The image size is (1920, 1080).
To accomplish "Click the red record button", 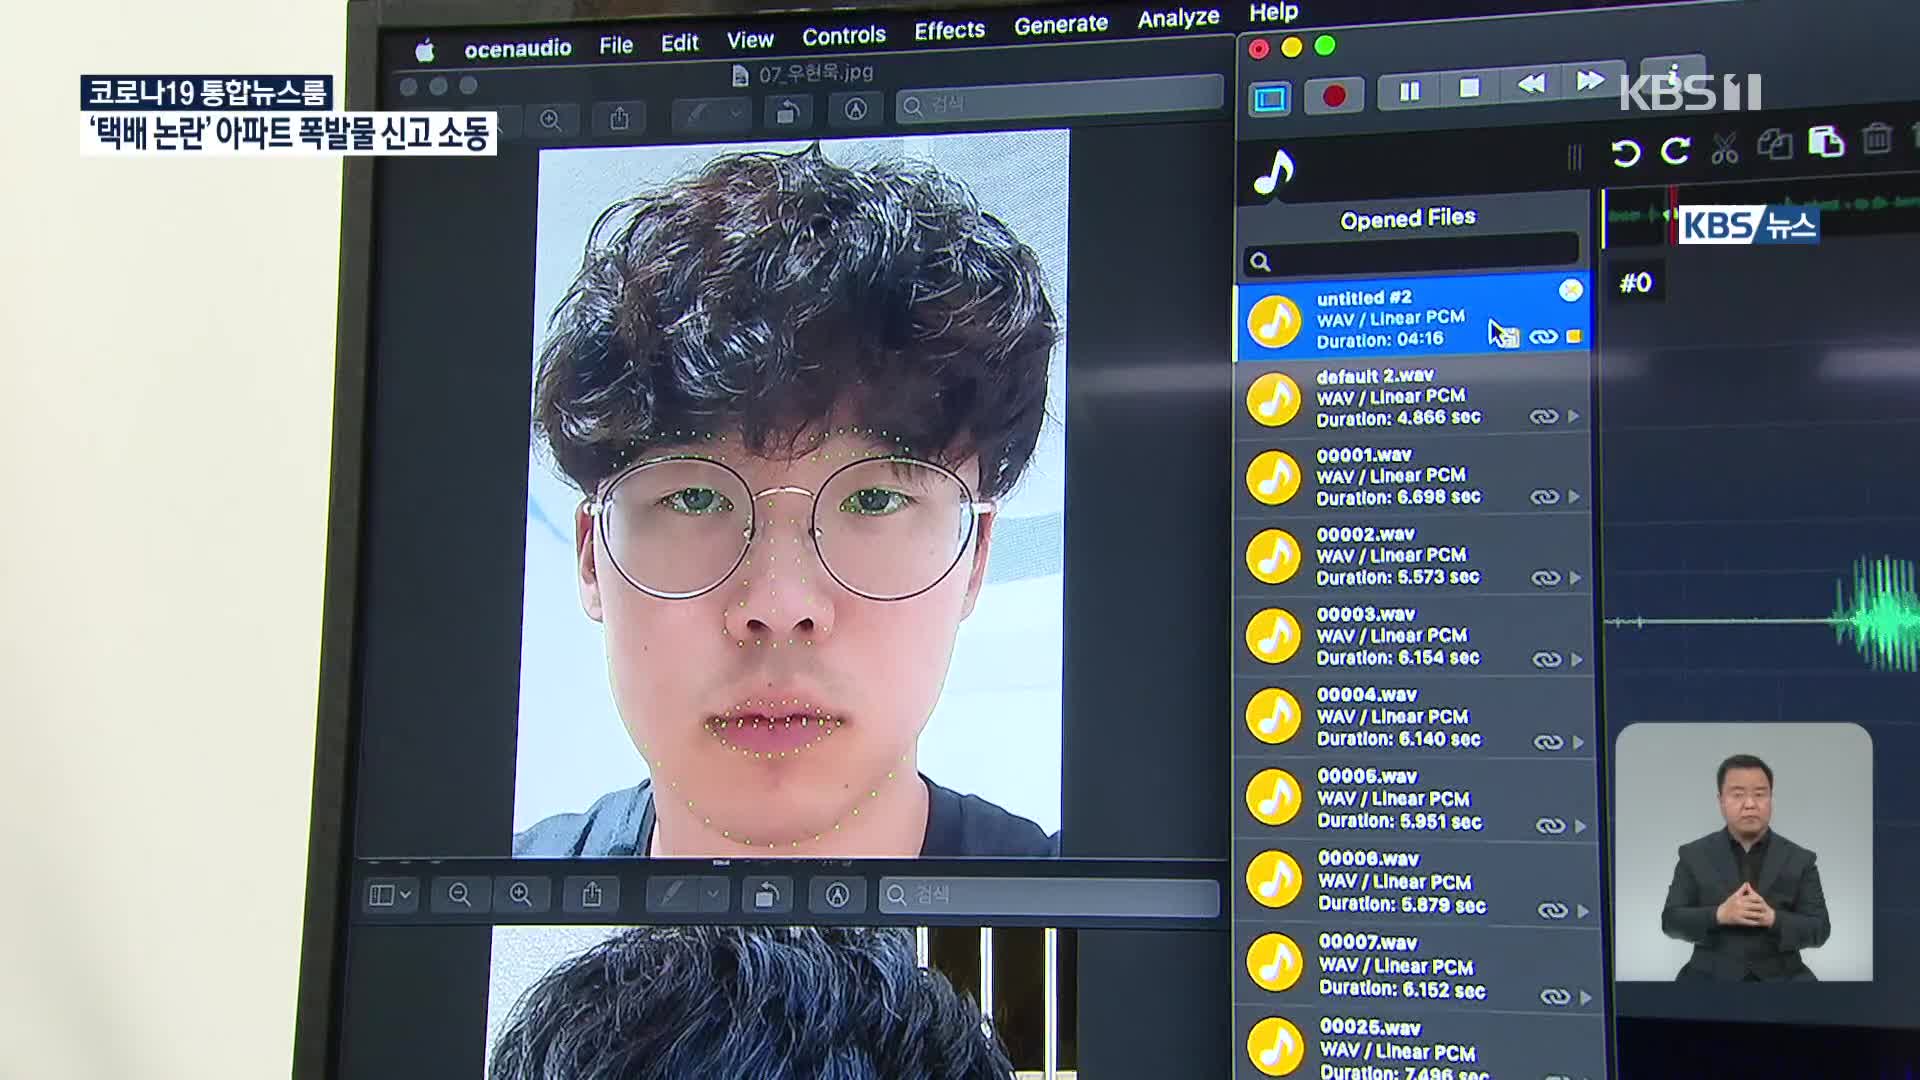I will click(1334, 96).
